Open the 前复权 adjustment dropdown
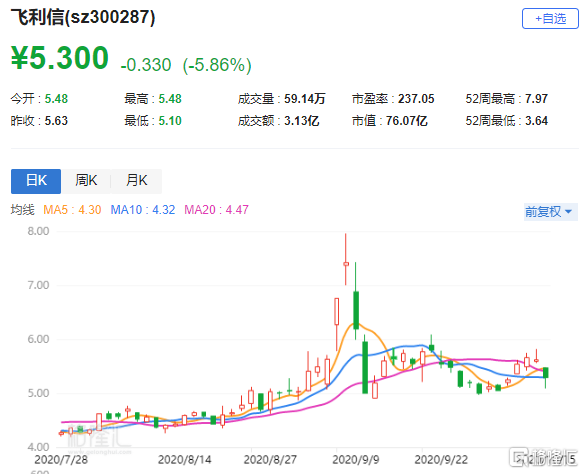The height and width of the screenshot is (474, 584). coord(550,211)
